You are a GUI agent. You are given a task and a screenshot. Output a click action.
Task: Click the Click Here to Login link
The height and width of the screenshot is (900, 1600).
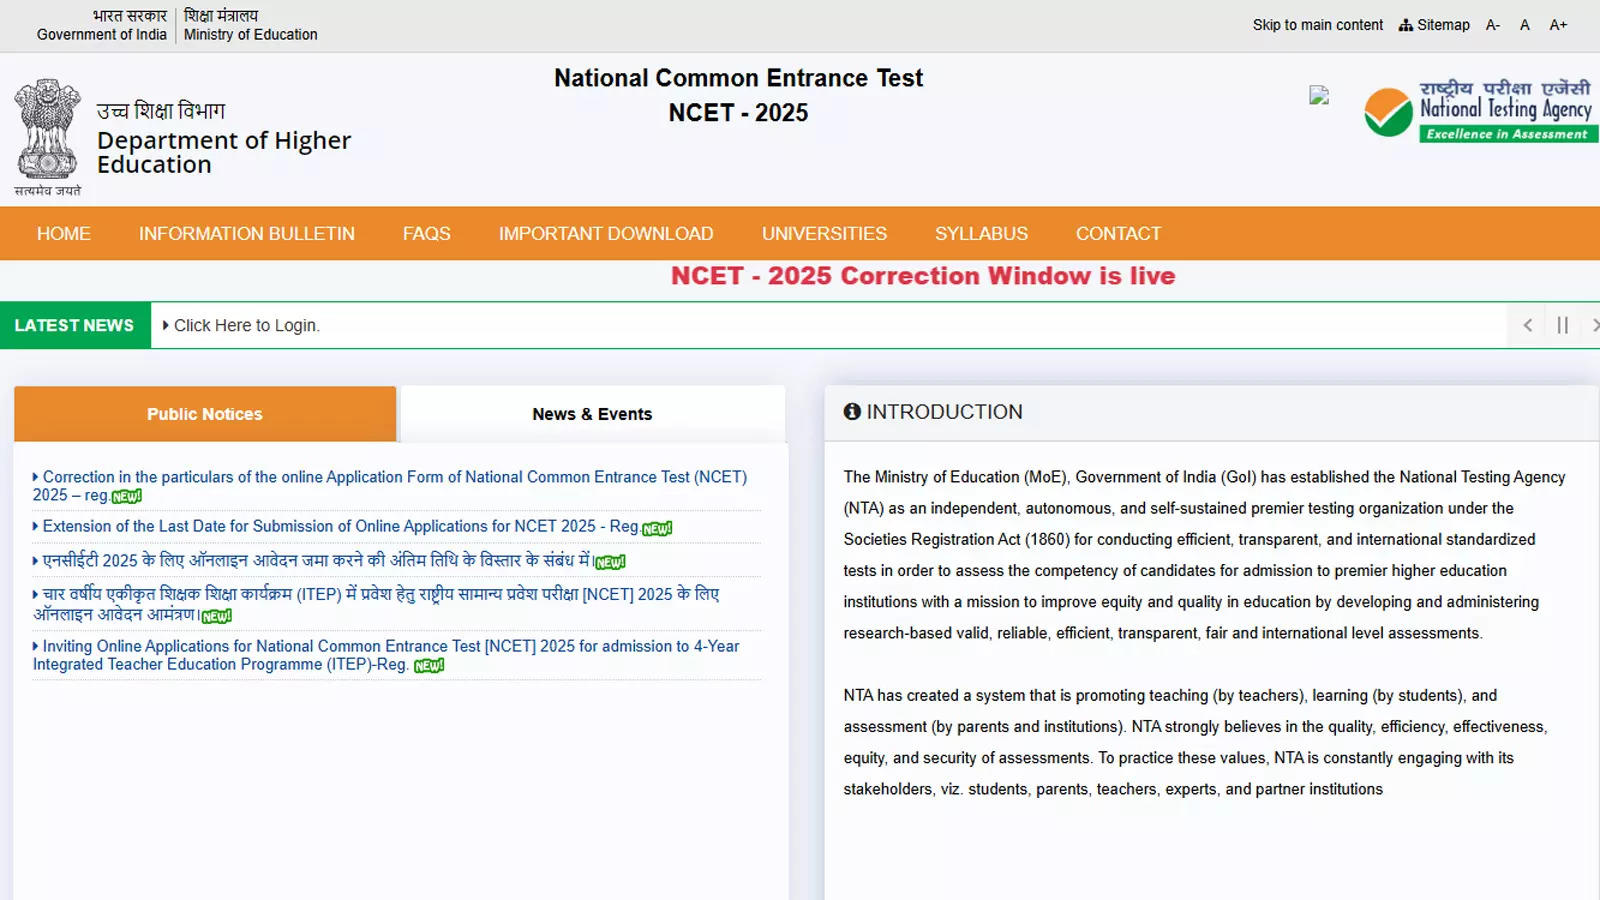247,325
